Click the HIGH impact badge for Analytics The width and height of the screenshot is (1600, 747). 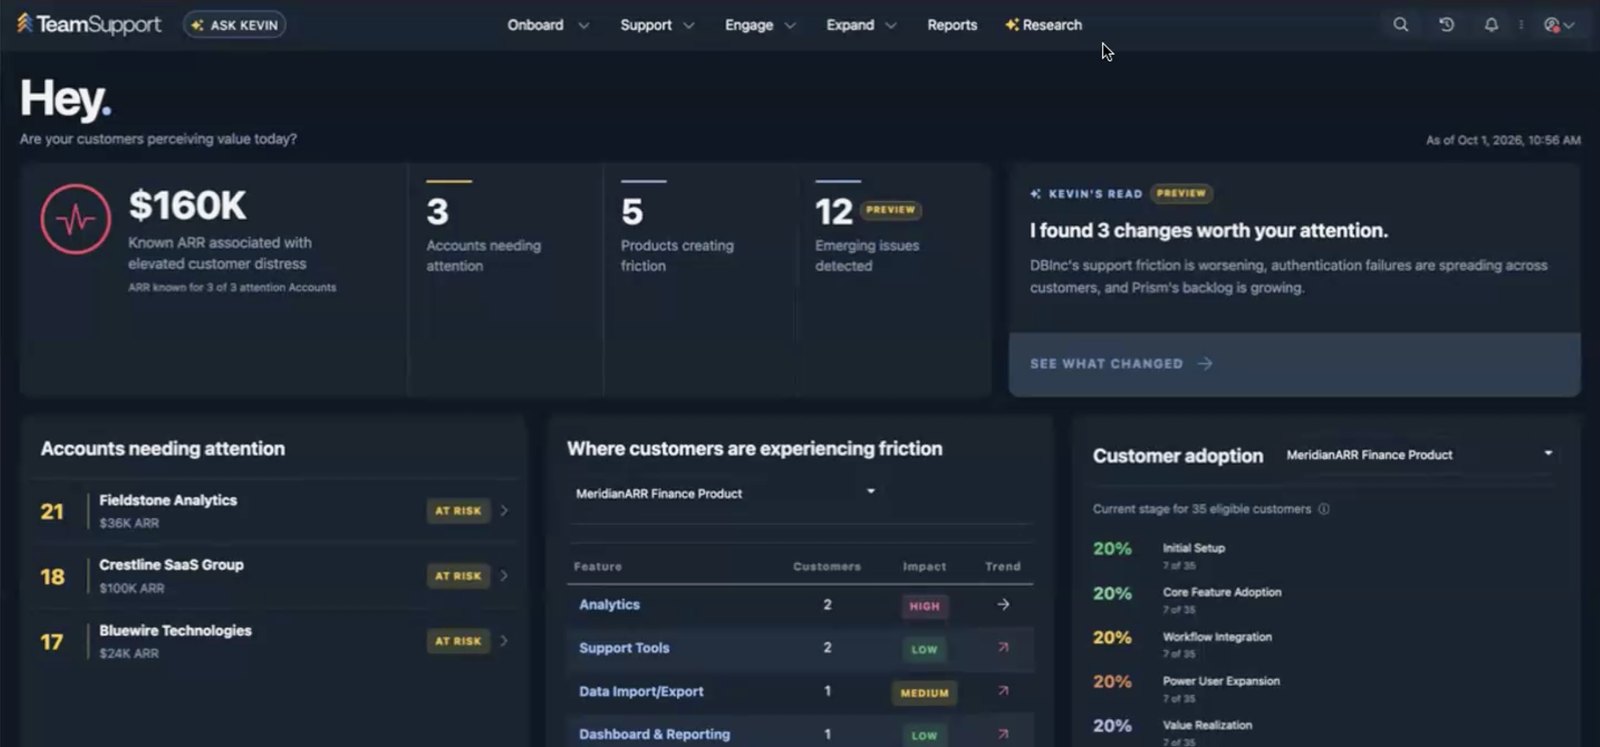click(924, 606)
